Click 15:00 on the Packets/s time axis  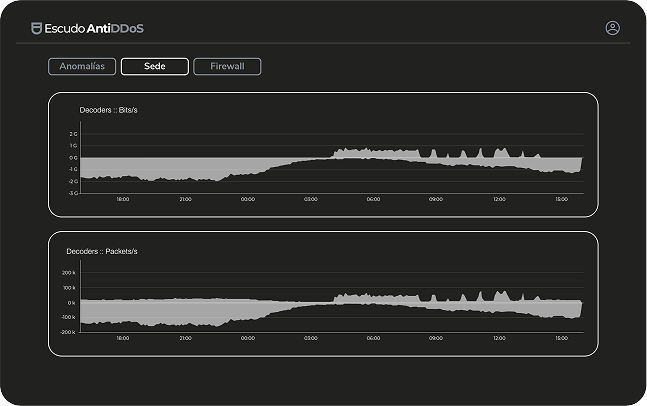[561, 338]
